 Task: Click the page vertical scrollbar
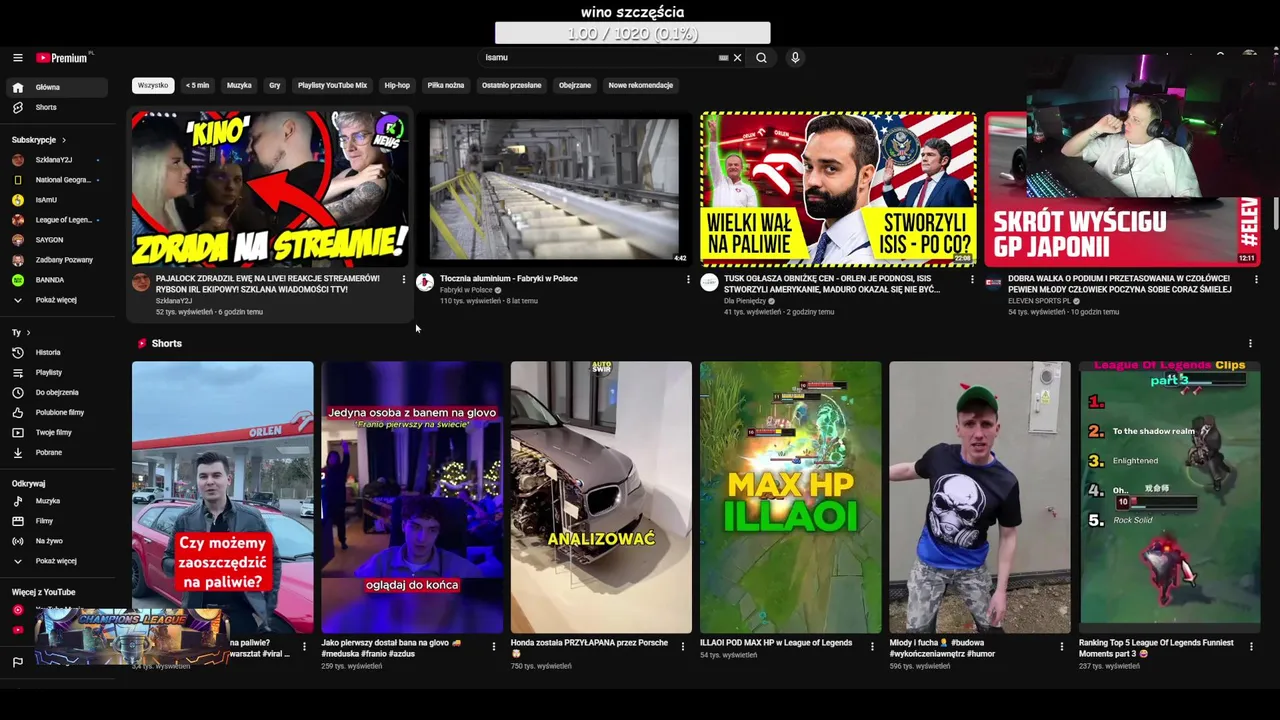(x=1275, y=213)
